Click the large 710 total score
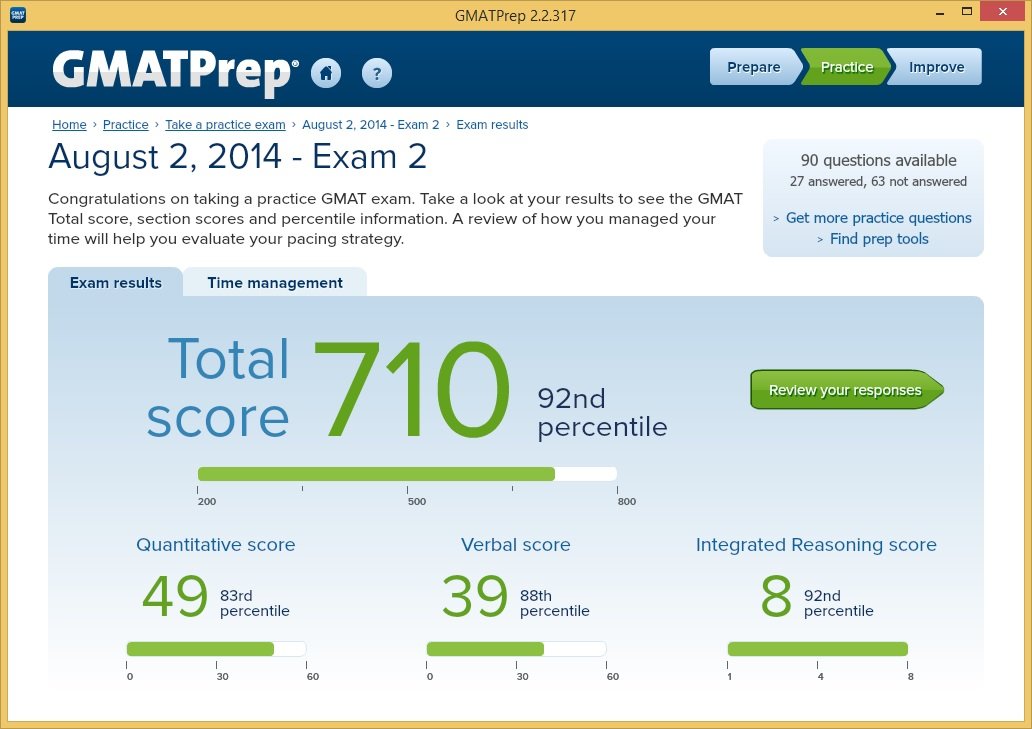Image resolution: width=1032 pixels, height=729 pixels. (x=411, y=390)
